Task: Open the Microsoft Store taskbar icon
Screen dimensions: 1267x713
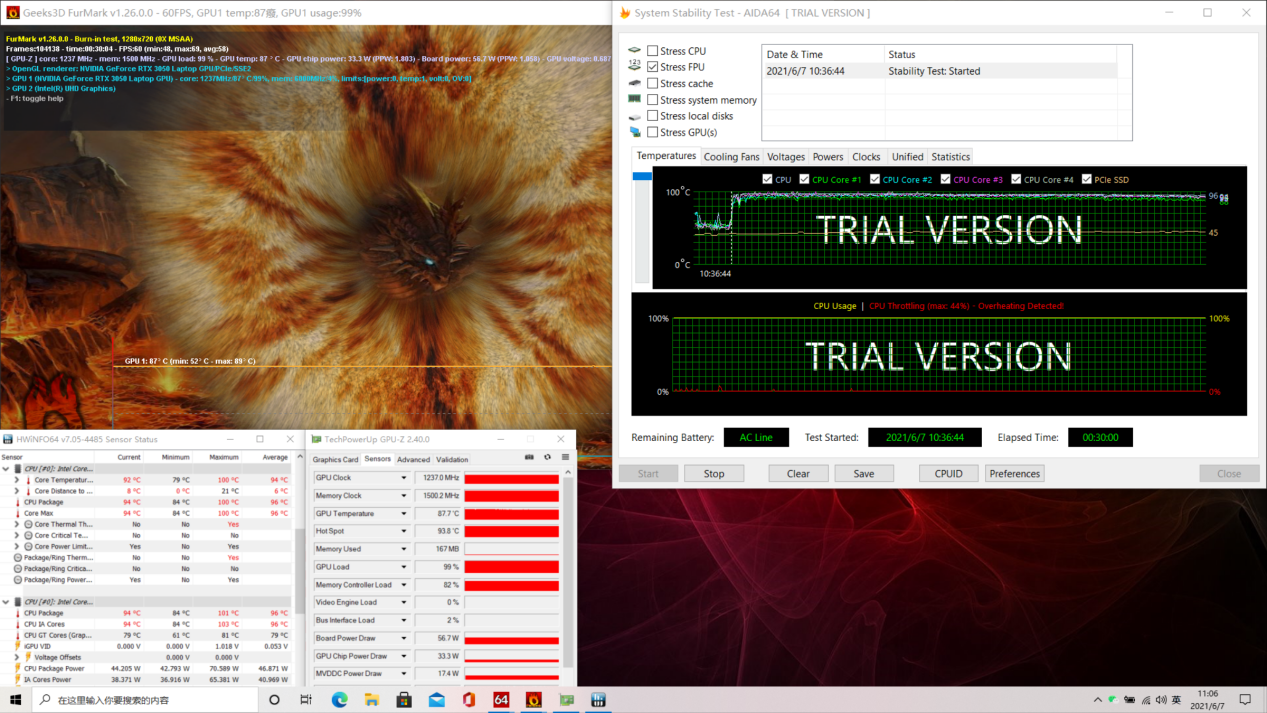Action: point(404,700)
